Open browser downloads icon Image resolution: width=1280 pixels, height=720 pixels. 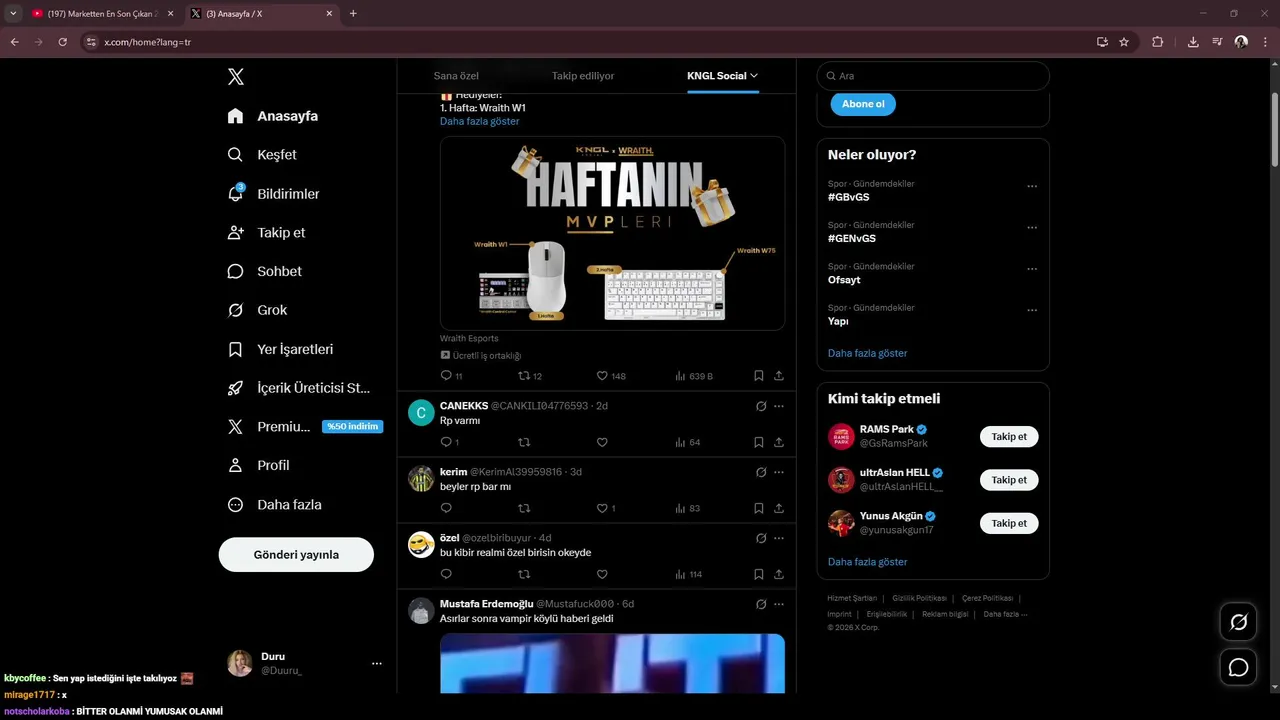1193,42
